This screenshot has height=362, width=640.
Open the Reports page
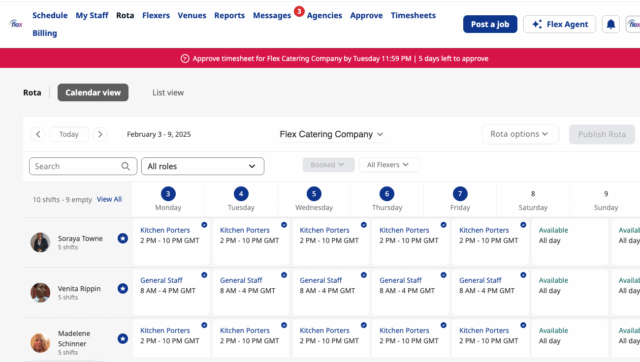coord(229,16)
